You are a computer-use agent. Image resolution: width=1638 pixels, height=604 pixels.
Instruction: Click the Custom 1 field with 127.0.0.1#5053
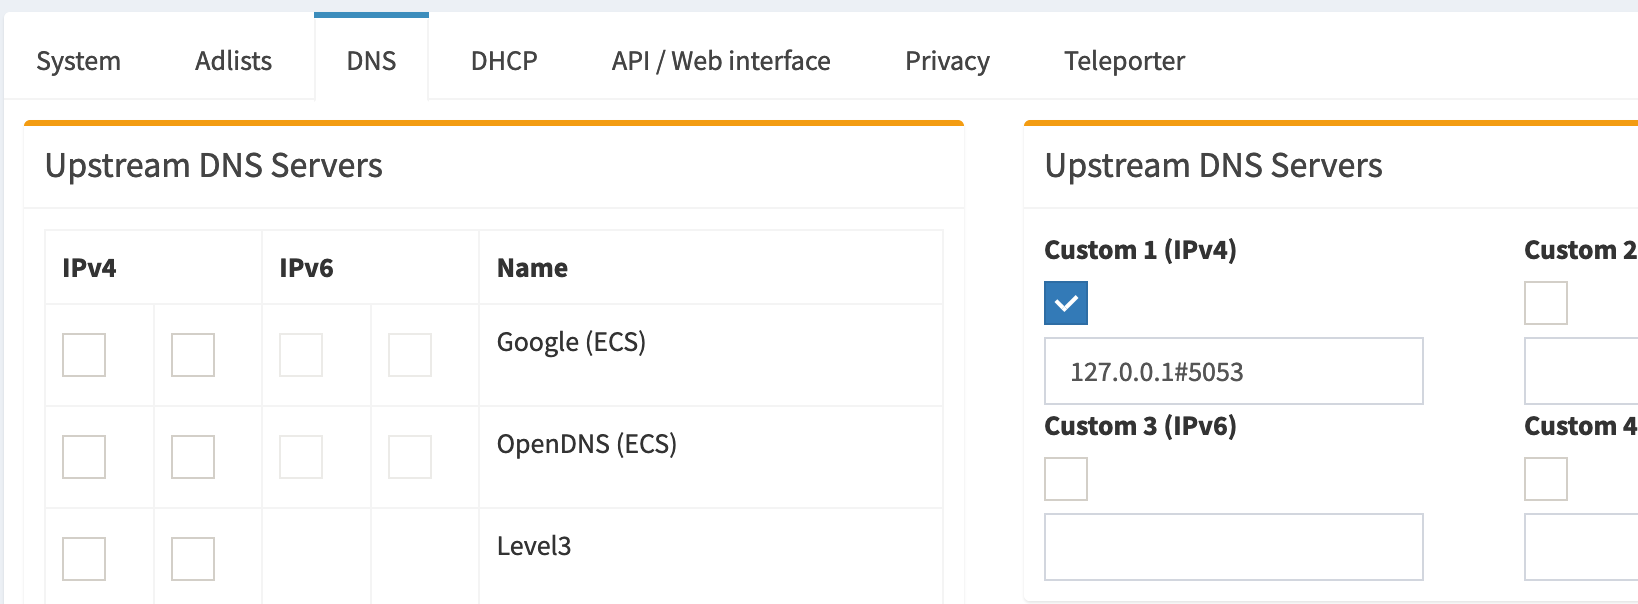(x=1234, y=371)
